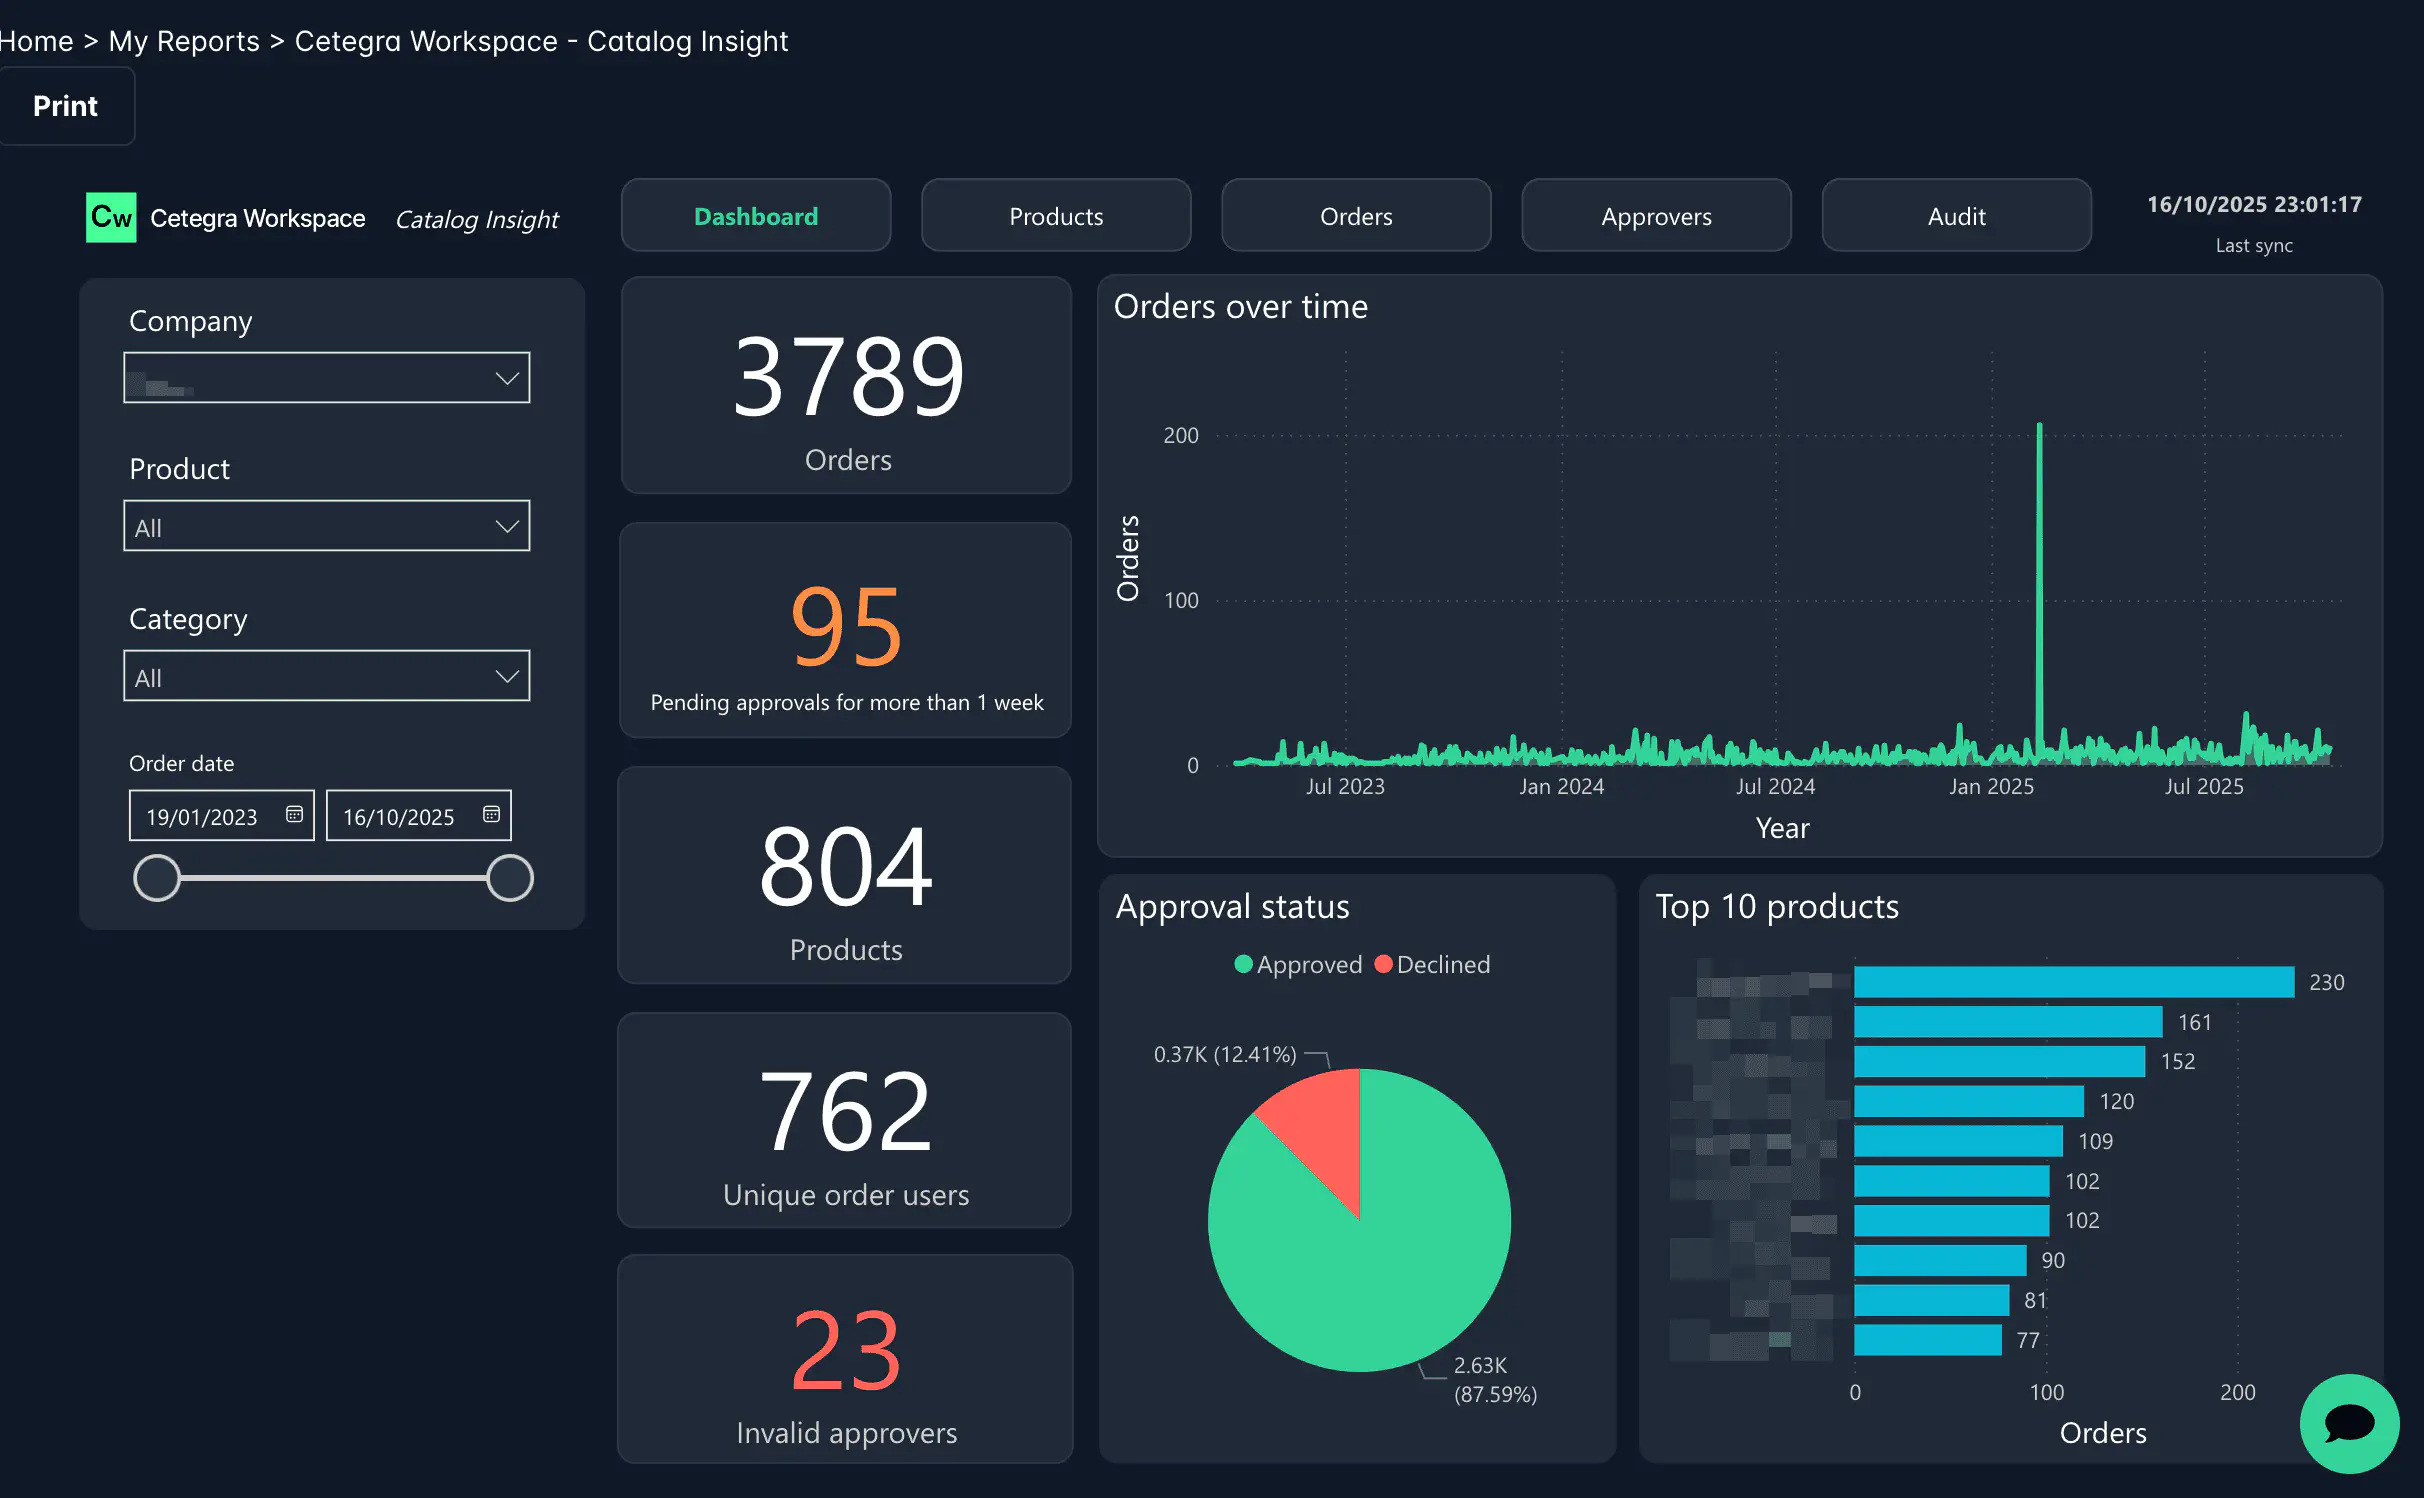Click the Print button
Image resolution: width=2424 pixels, height=1498 pixels.
pos(66,105)
